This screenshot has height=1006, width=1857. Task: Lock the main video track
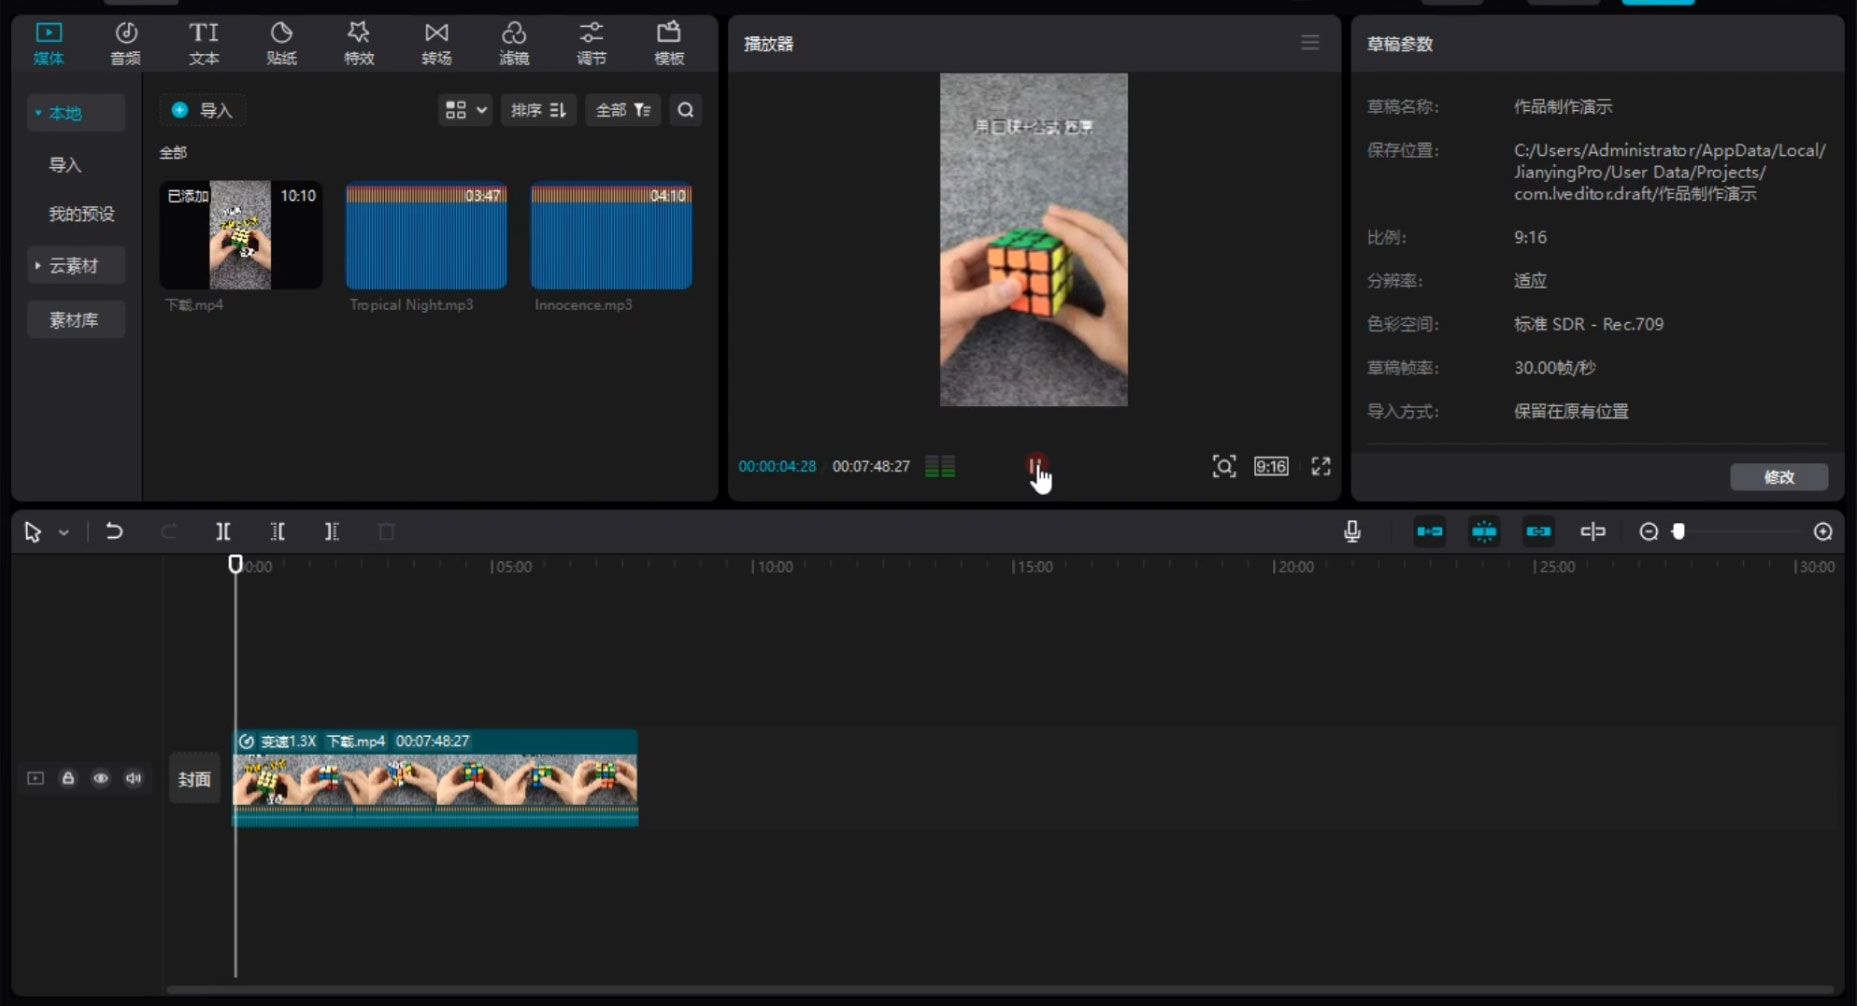(68, 778)
